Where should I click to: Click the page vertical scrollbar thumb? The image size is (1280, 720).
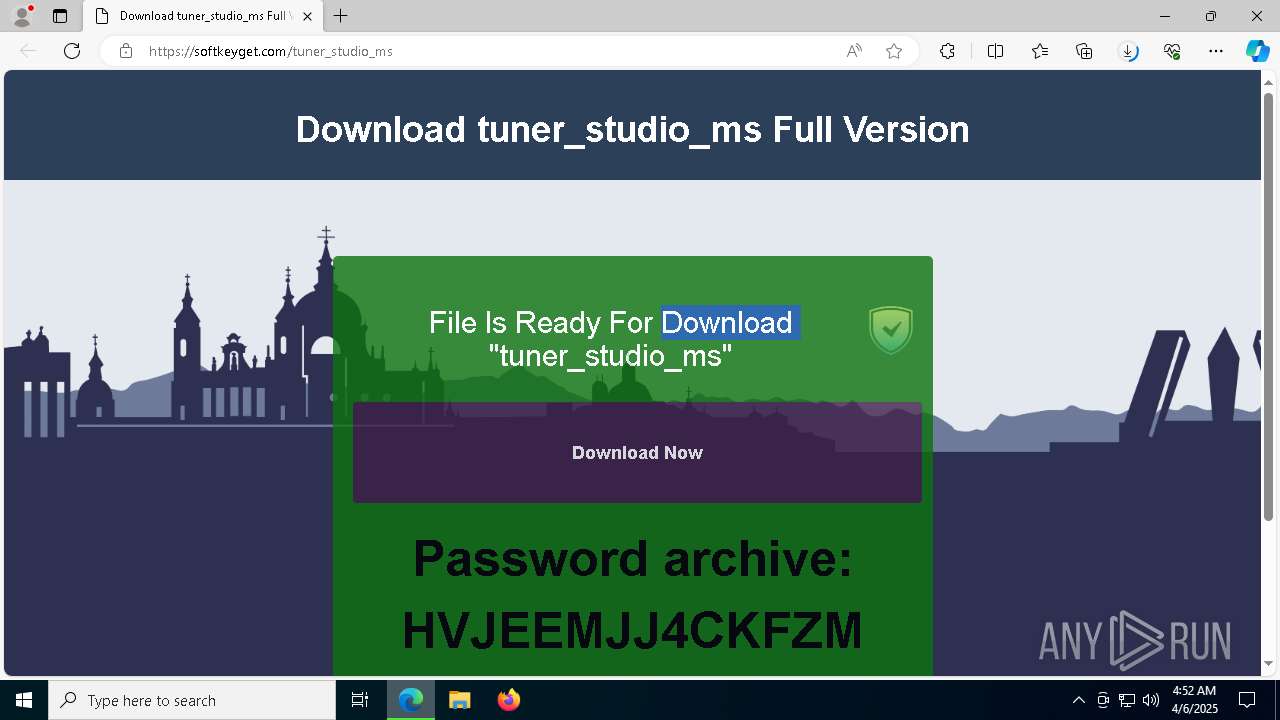tap(1268, 305)
